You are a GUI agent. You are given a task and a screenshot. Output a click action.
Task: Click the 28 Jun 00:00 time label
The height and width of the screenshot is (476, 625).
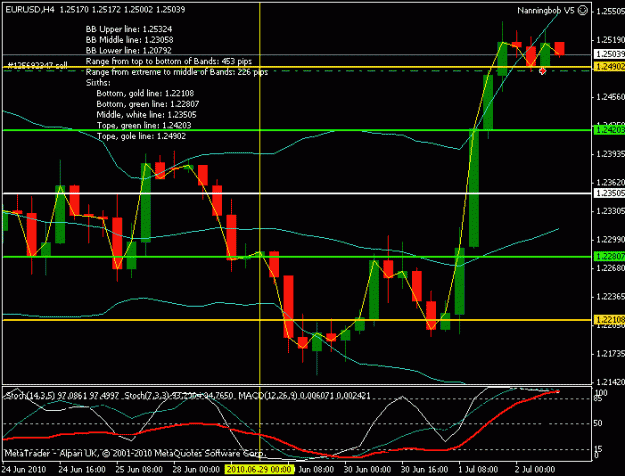click(197, 469)
